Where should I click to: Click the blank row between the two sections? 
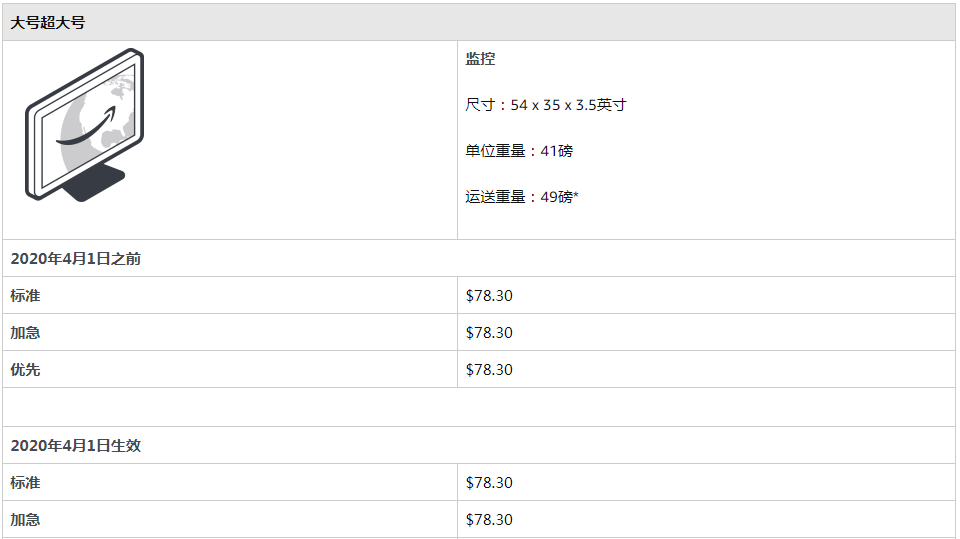click(x=479, y=407)
